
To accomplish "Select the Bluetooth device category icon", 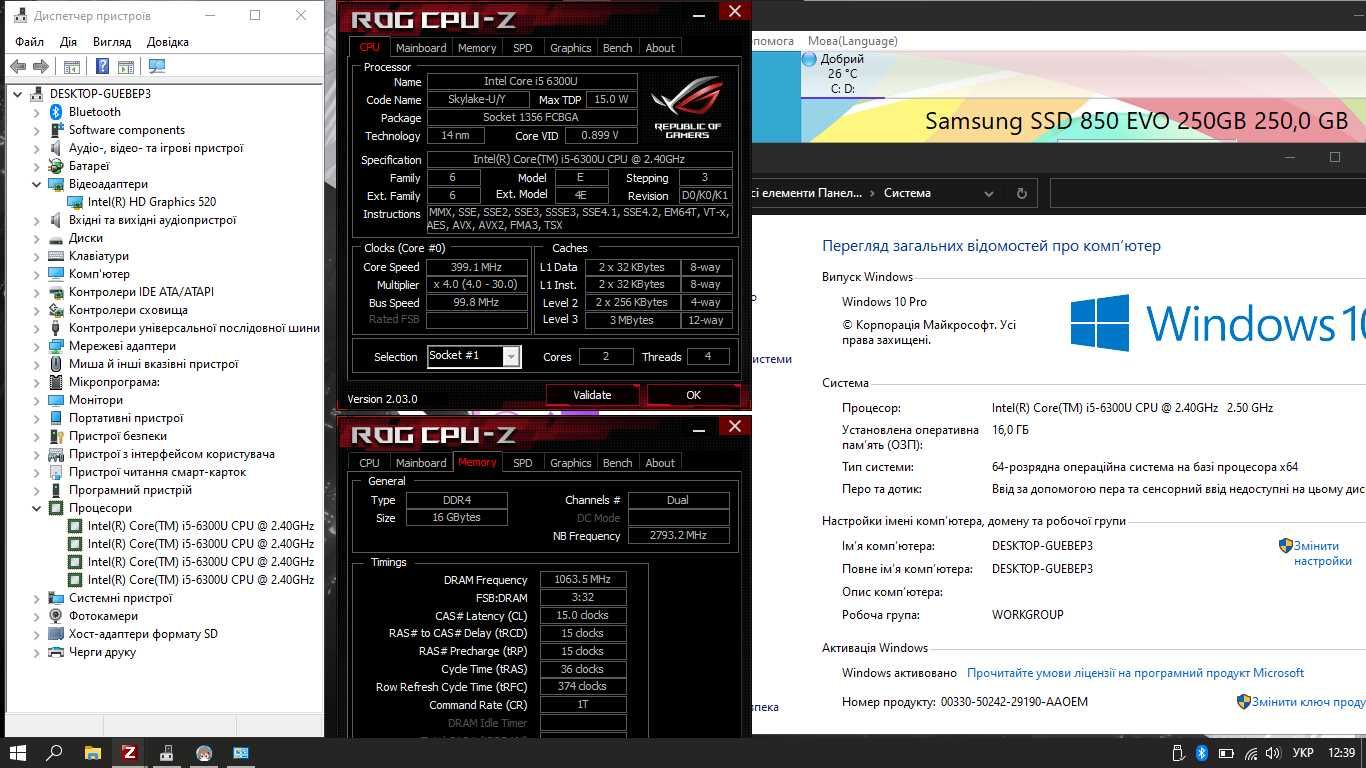I will [x=56, y=112].
